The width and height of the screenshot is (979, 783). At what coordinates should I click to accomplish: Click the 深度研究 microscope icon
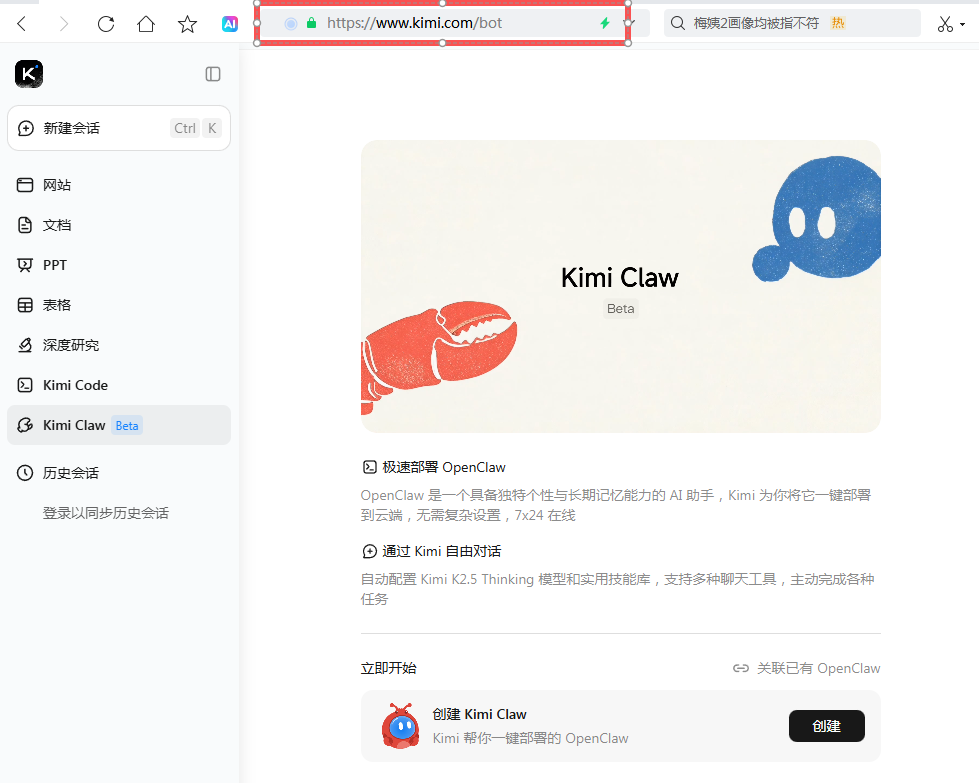tap(25, 345)
